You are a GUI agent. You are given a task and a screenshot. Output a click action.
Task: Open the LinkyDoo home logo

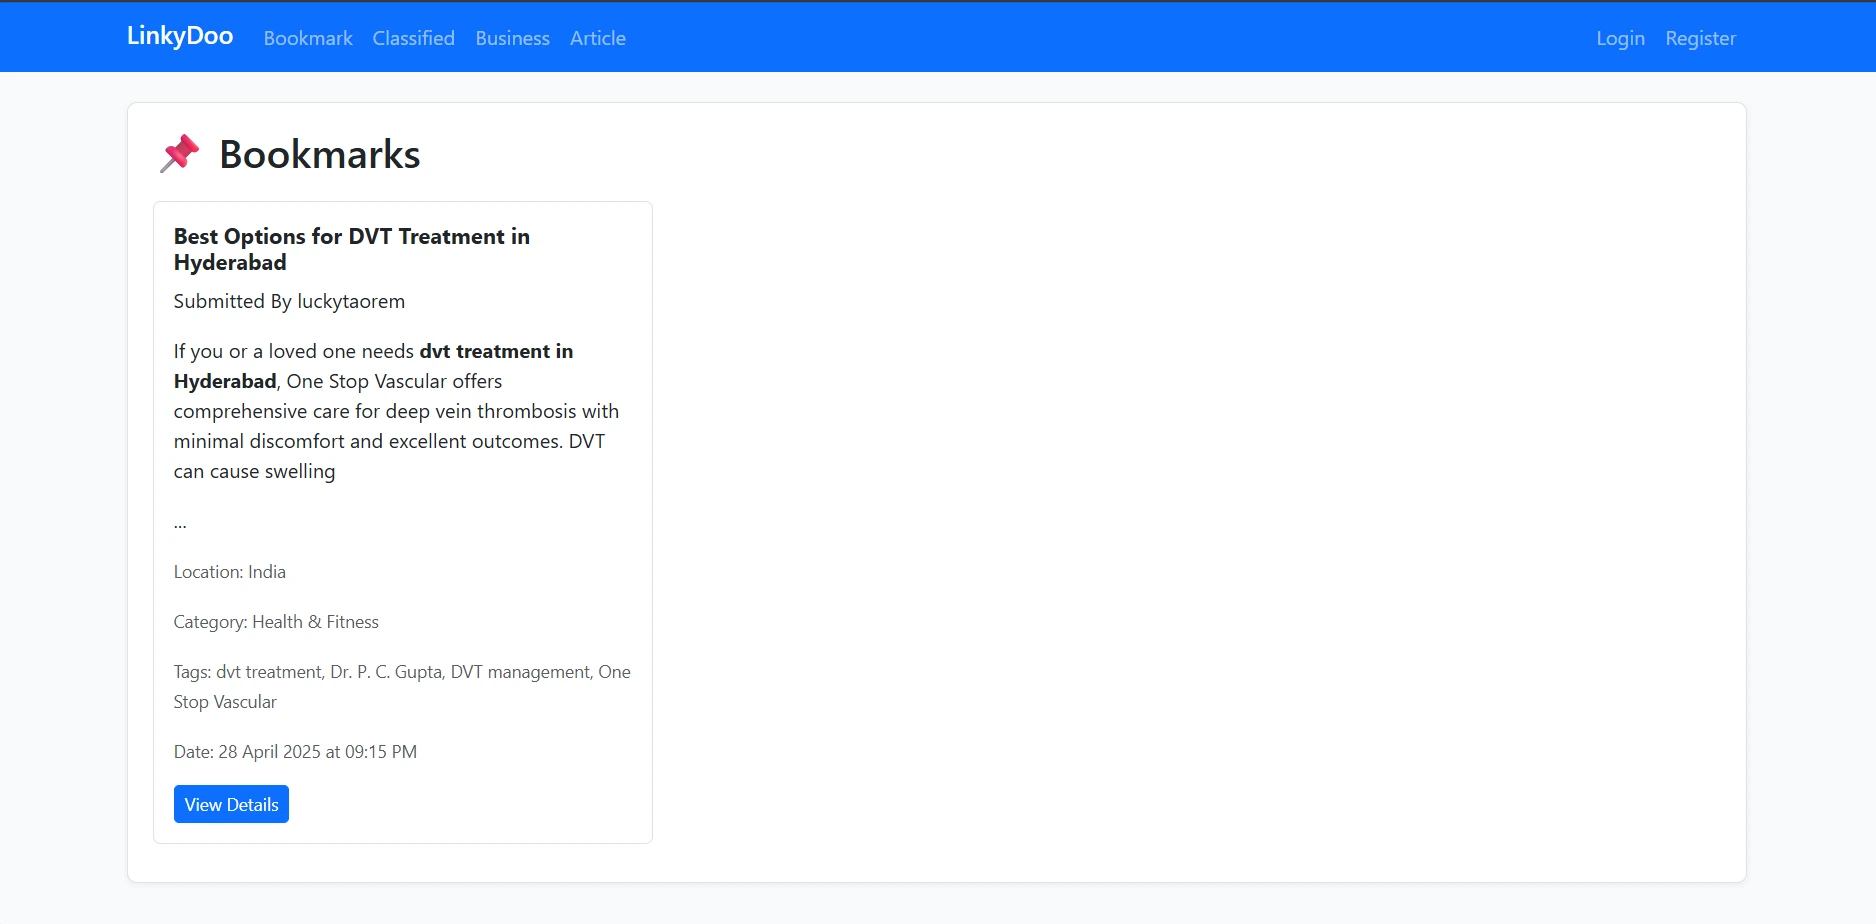179,36
